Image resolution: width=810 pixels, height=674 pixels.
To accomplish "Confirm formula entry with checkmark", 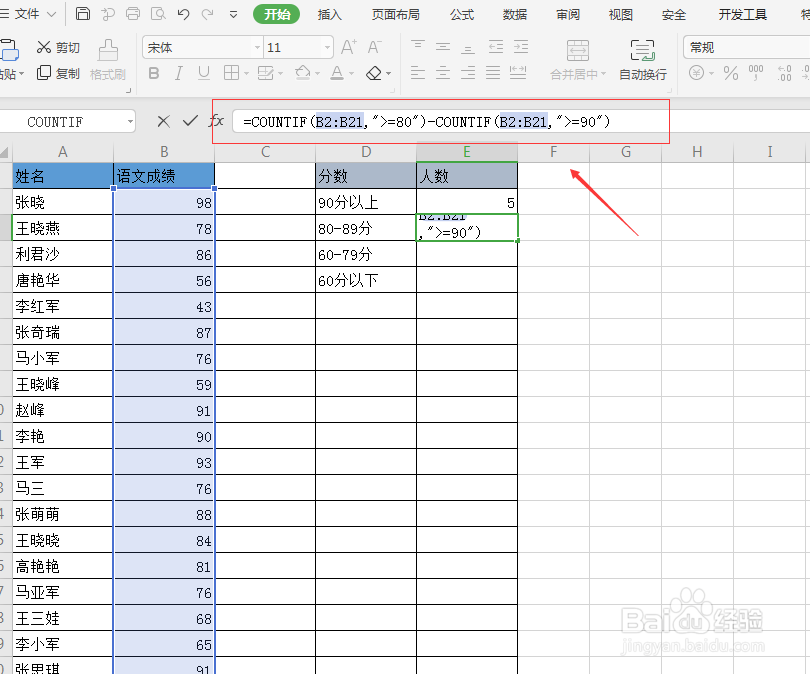I will tap(190, 121).
